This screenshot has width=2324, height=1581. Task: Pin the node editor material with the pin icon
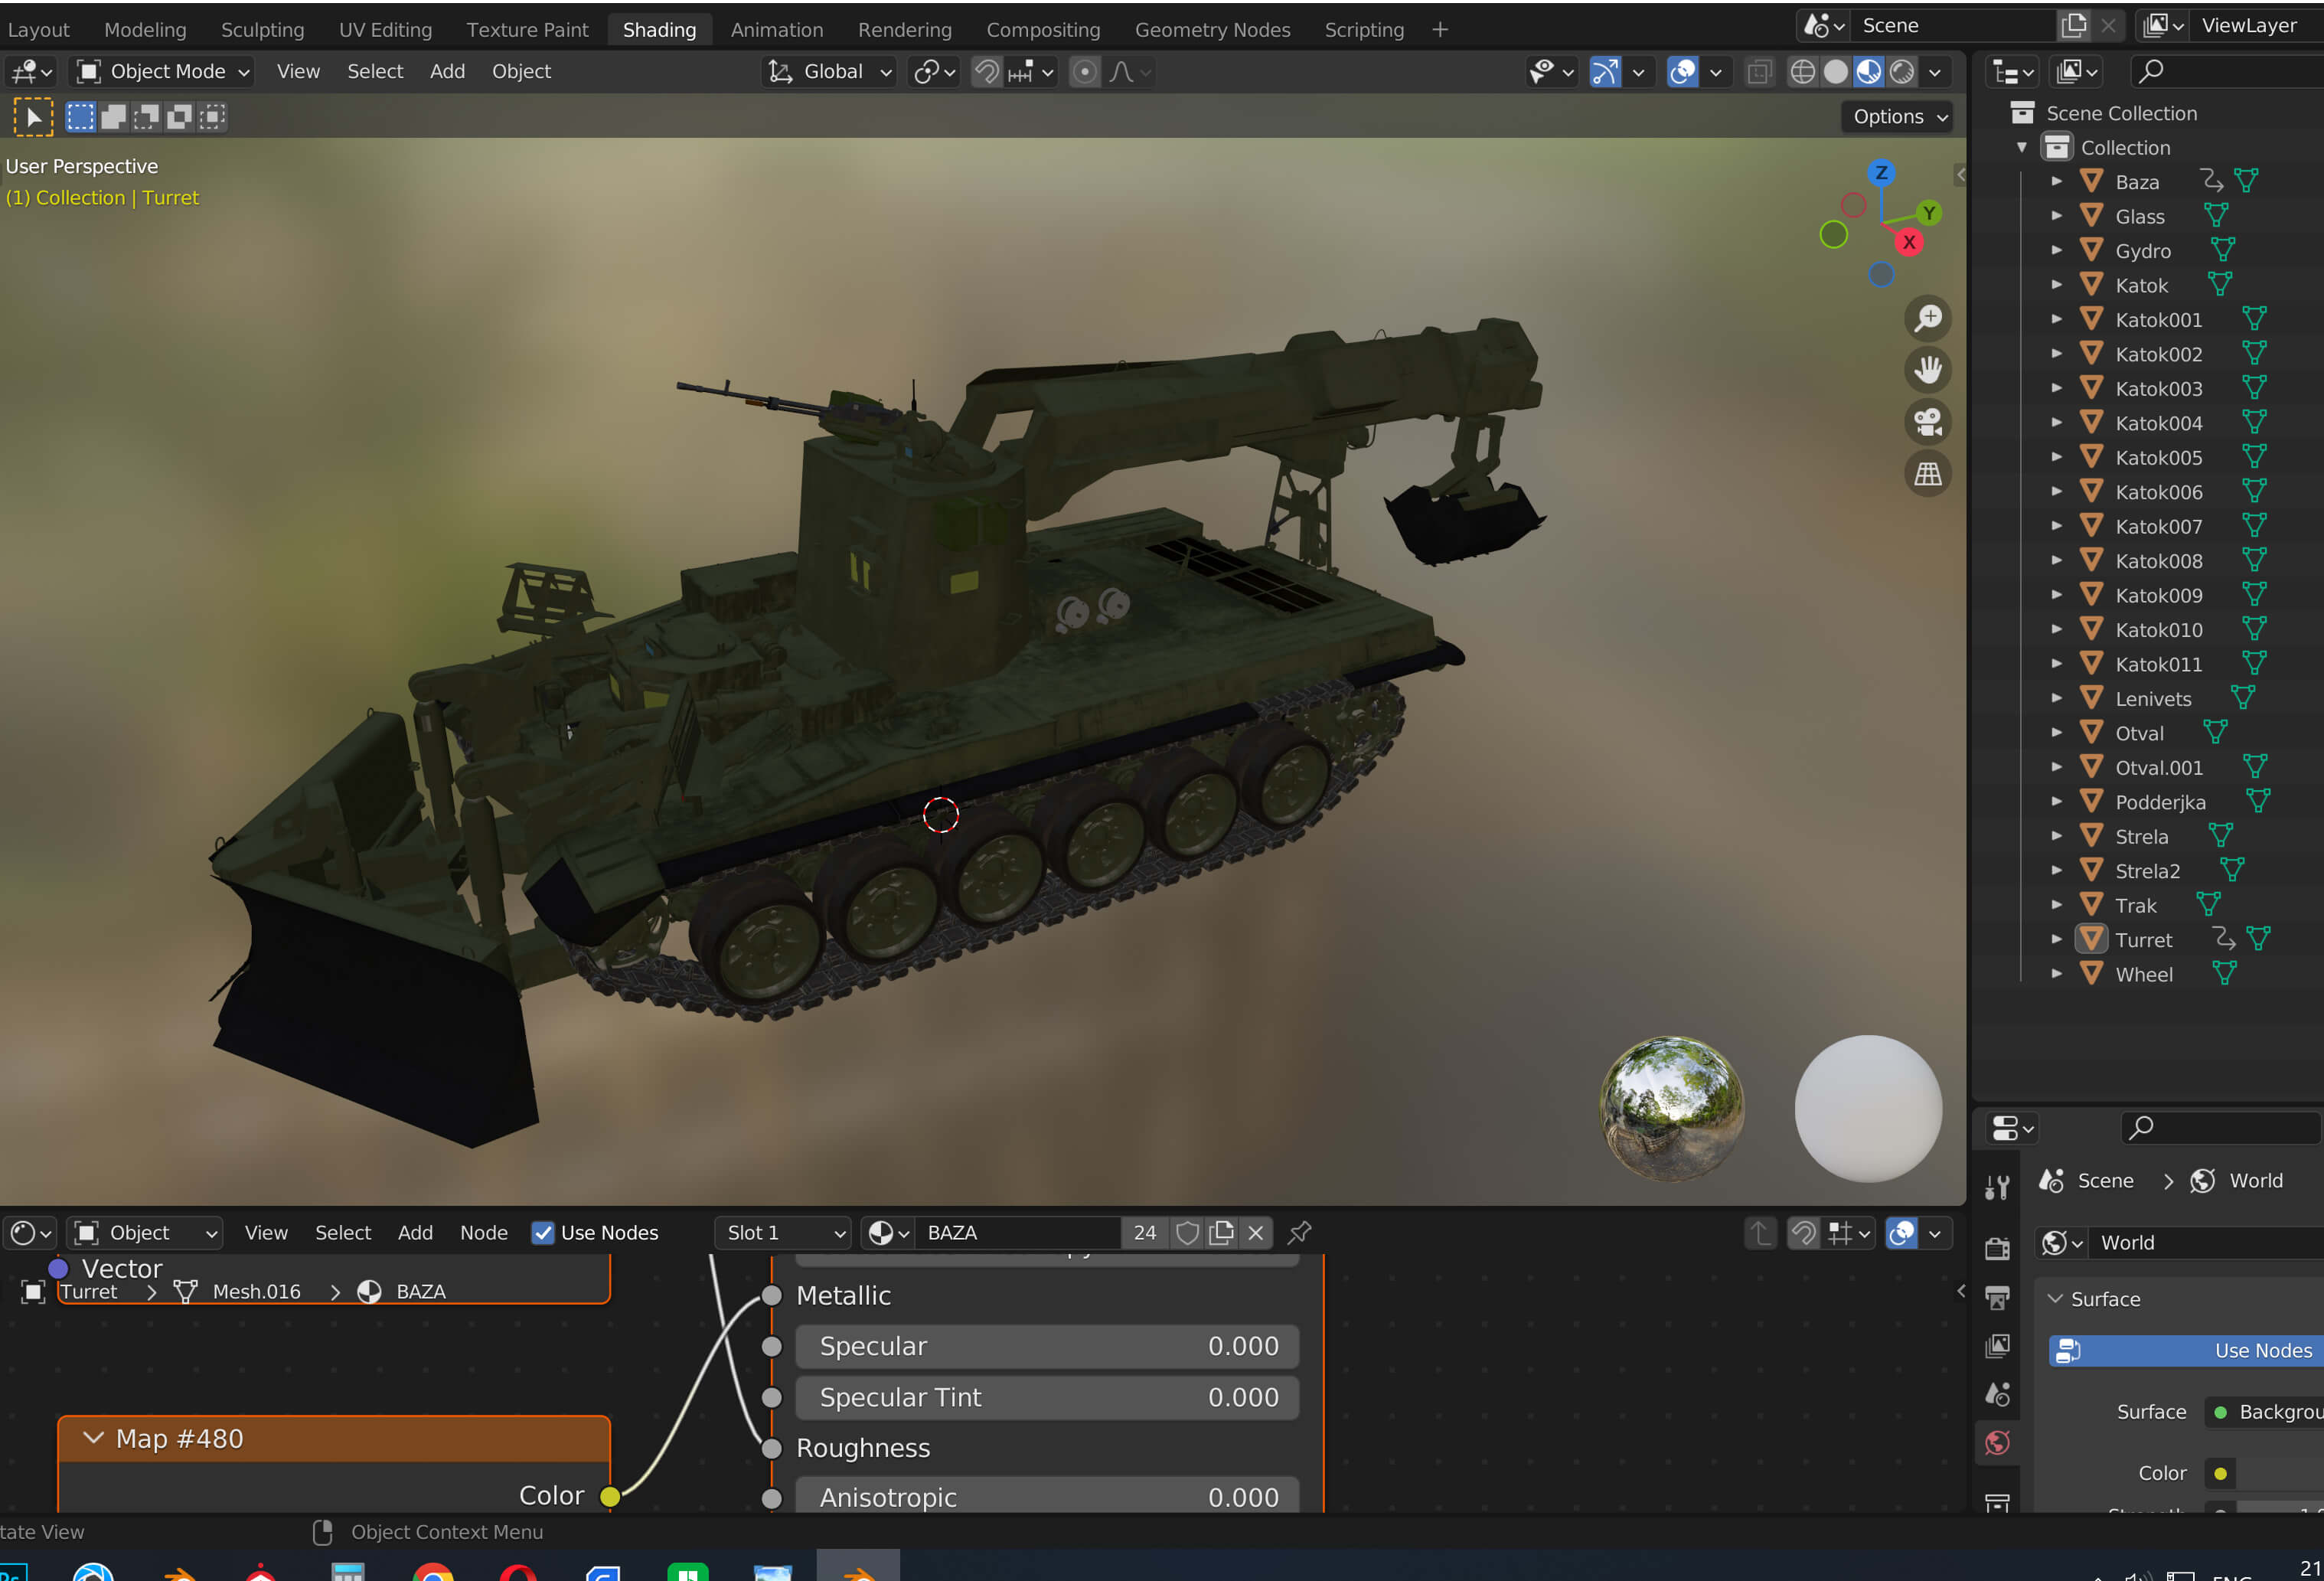click(1299, 1233)
